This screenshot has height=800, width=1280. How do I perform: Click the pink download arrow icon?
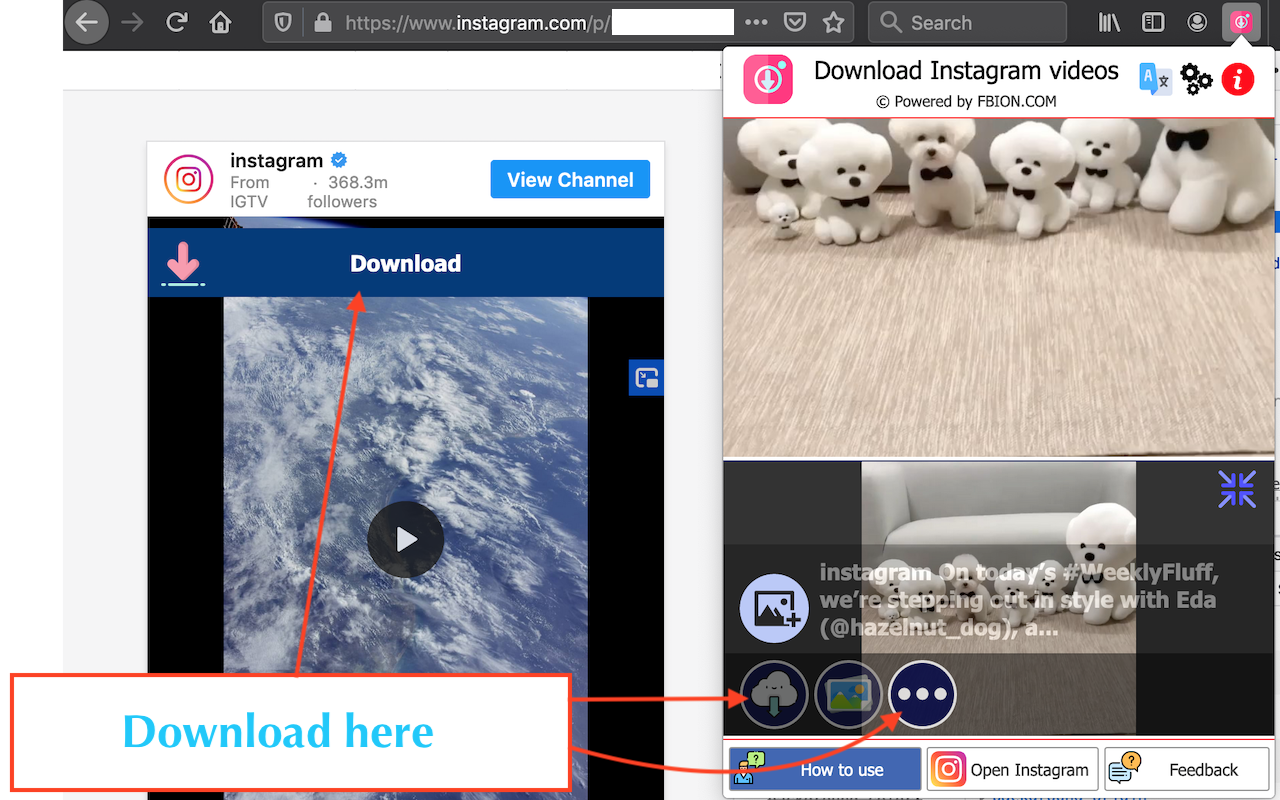coord(183,263)
